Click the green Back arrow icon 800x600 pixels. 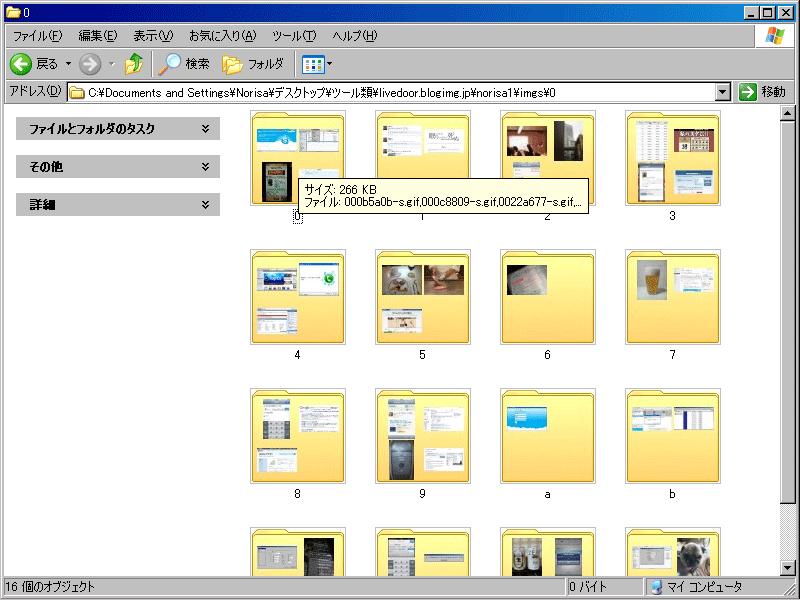[21, 64]
